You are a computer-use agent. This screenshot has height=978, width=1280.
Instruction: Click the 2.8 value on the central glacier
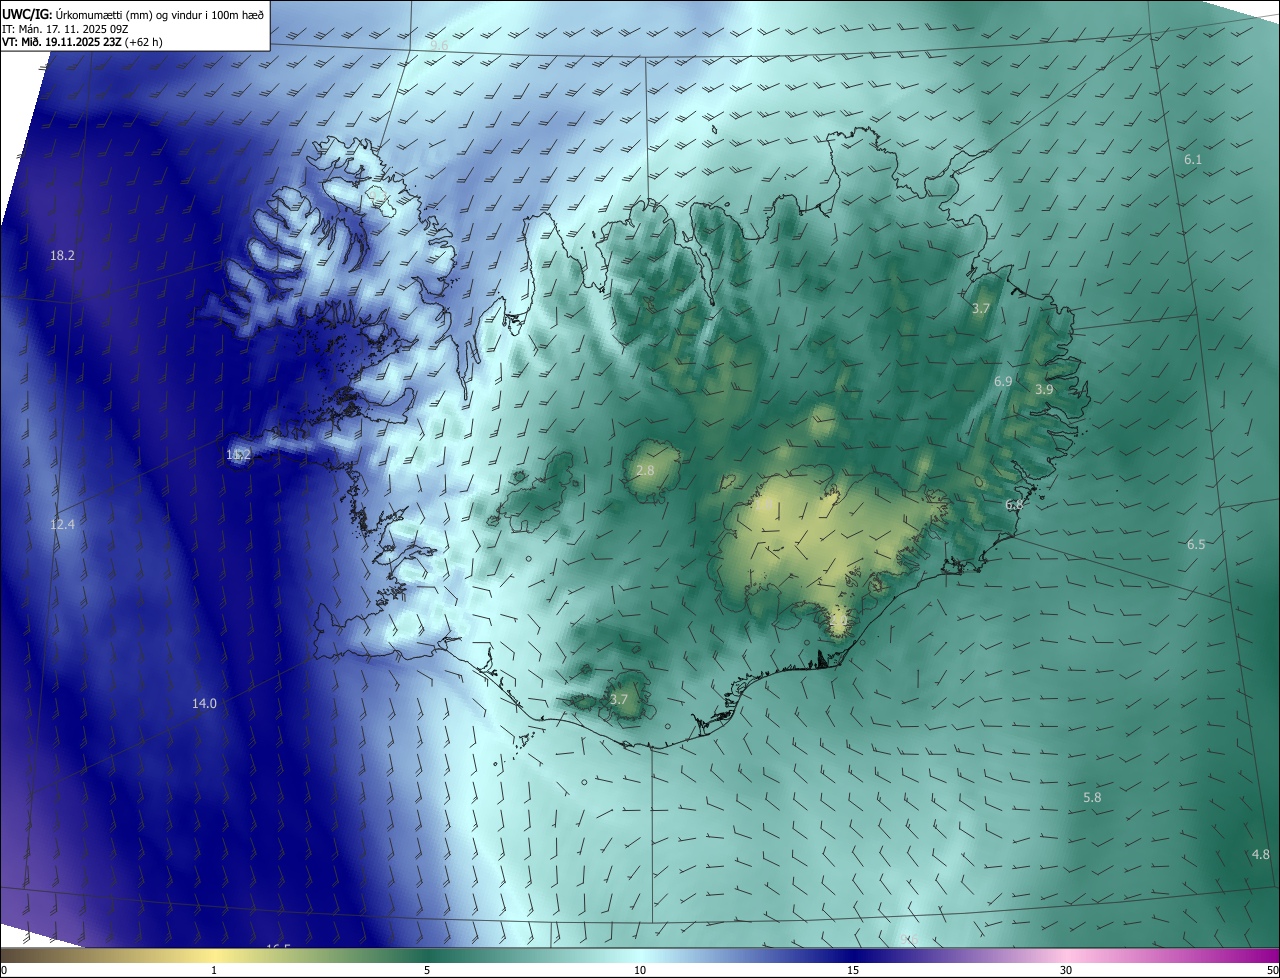645,471
